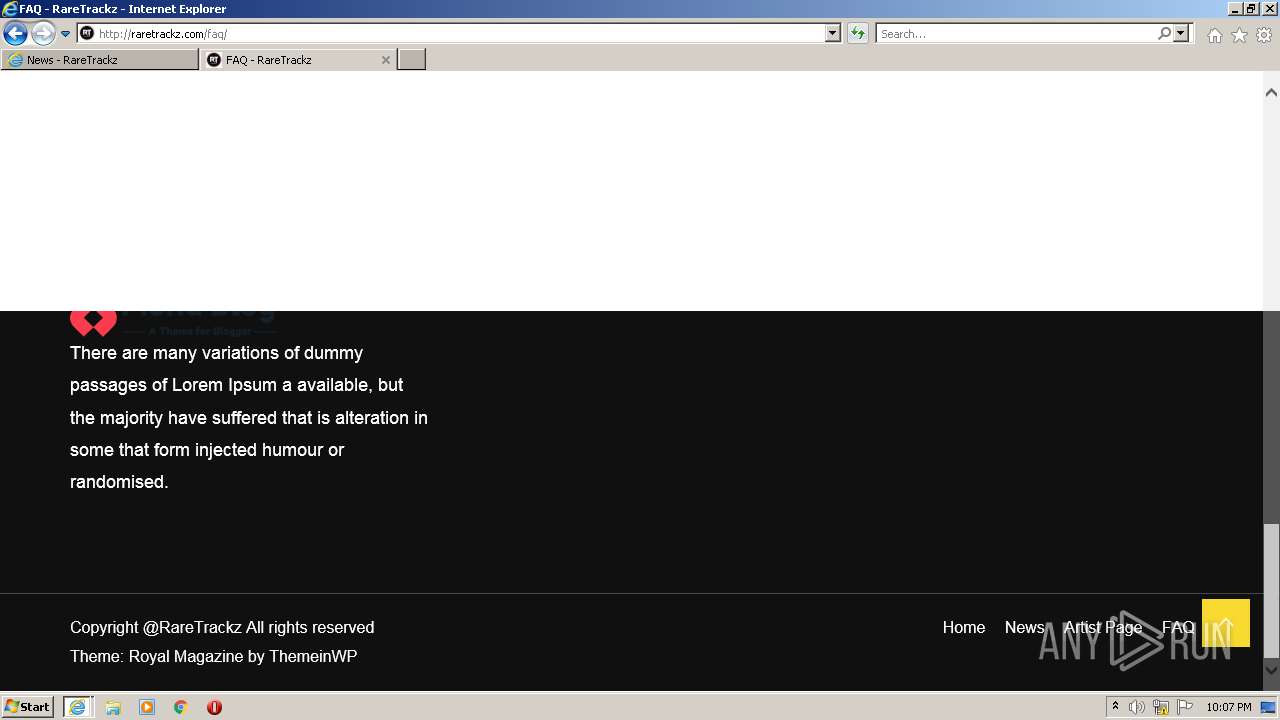Expand the address bar autocomplete dropdown

coord(833,34)
